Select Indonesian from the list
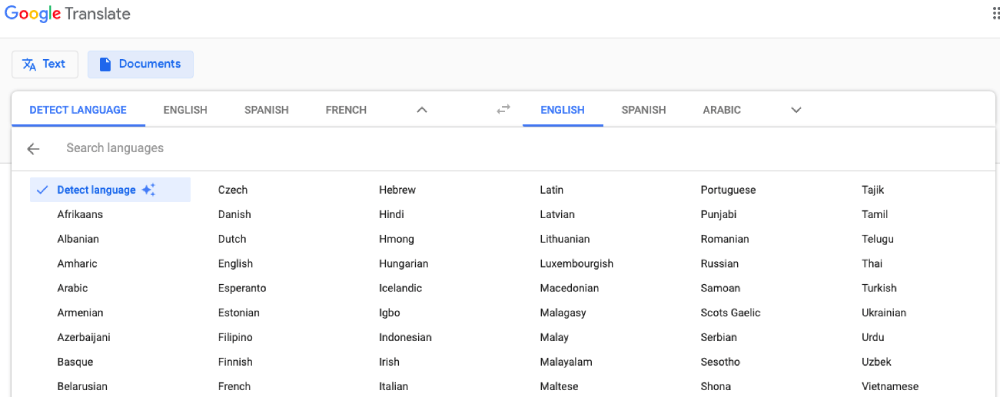 click(x=405, y=338)
